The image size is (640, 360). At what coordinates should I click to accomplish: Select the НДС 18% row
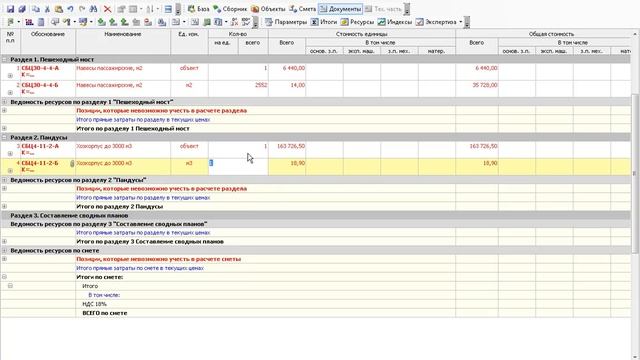point(316,304)
